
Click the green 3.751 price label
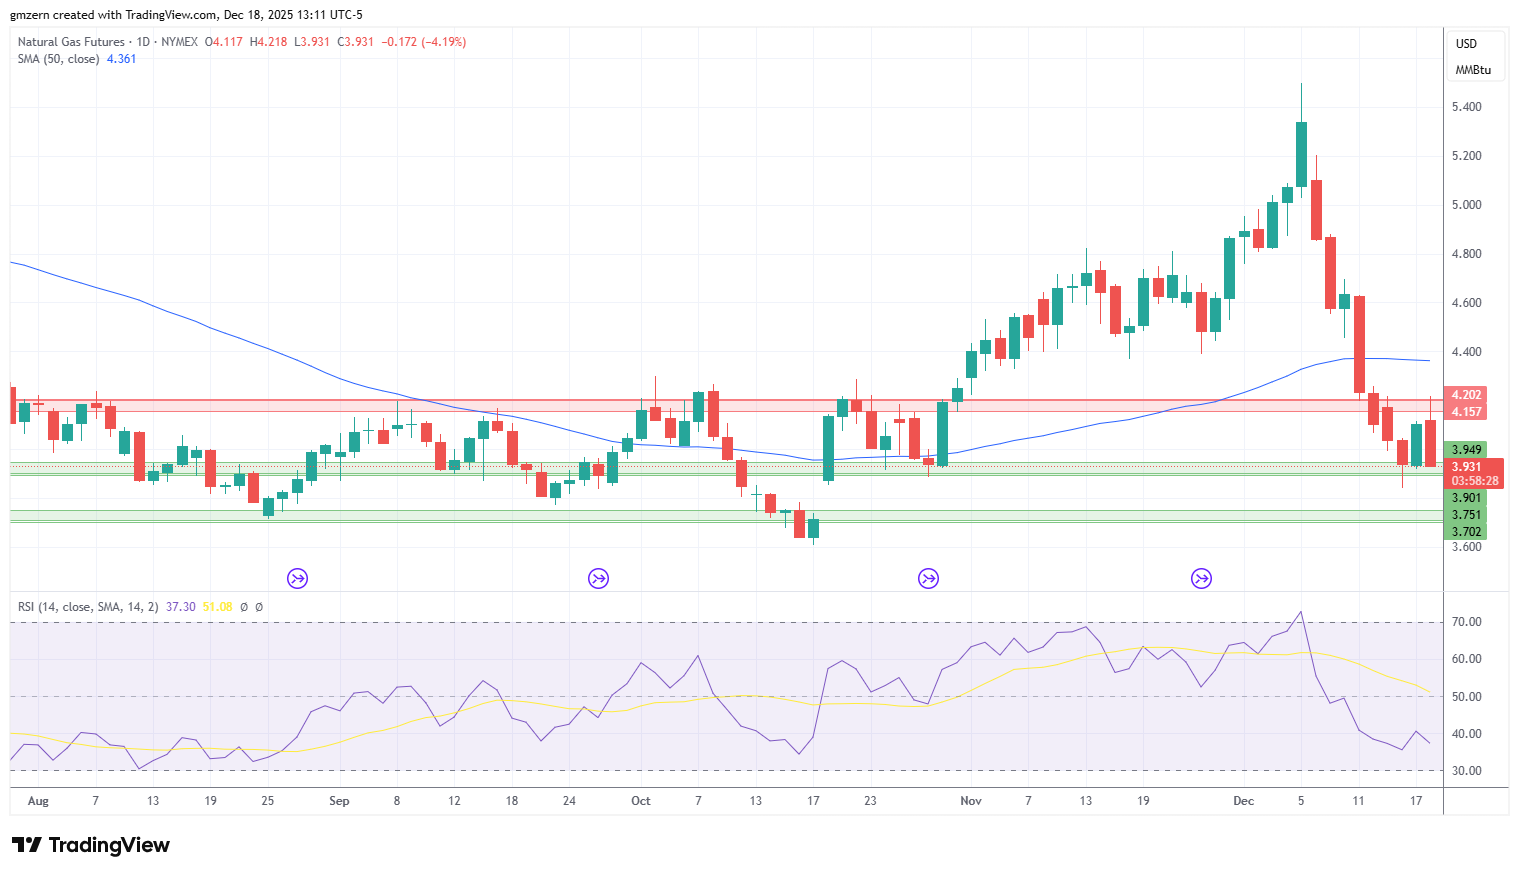coord(1466,515)
